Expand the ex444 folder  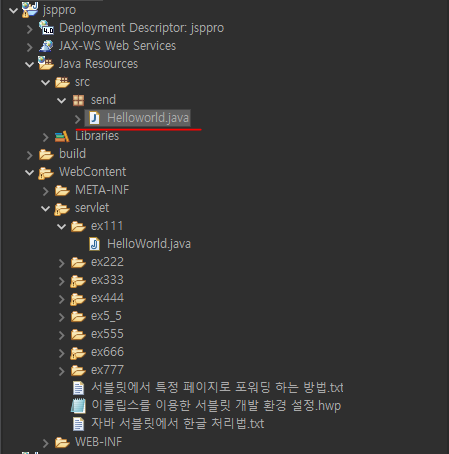[x=62, y=299]
